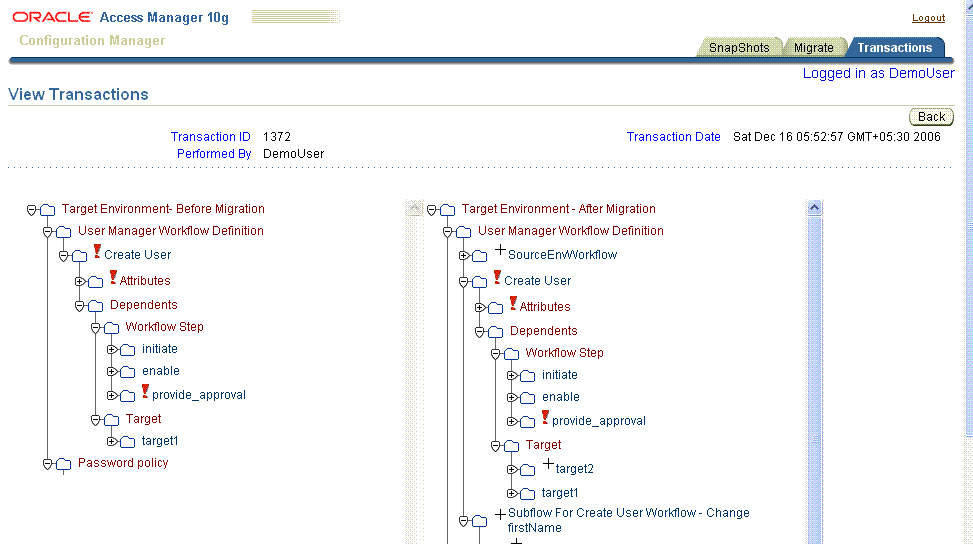
Task: Click folder icon beside left Workflow Step
Action: tap(112, 328)
